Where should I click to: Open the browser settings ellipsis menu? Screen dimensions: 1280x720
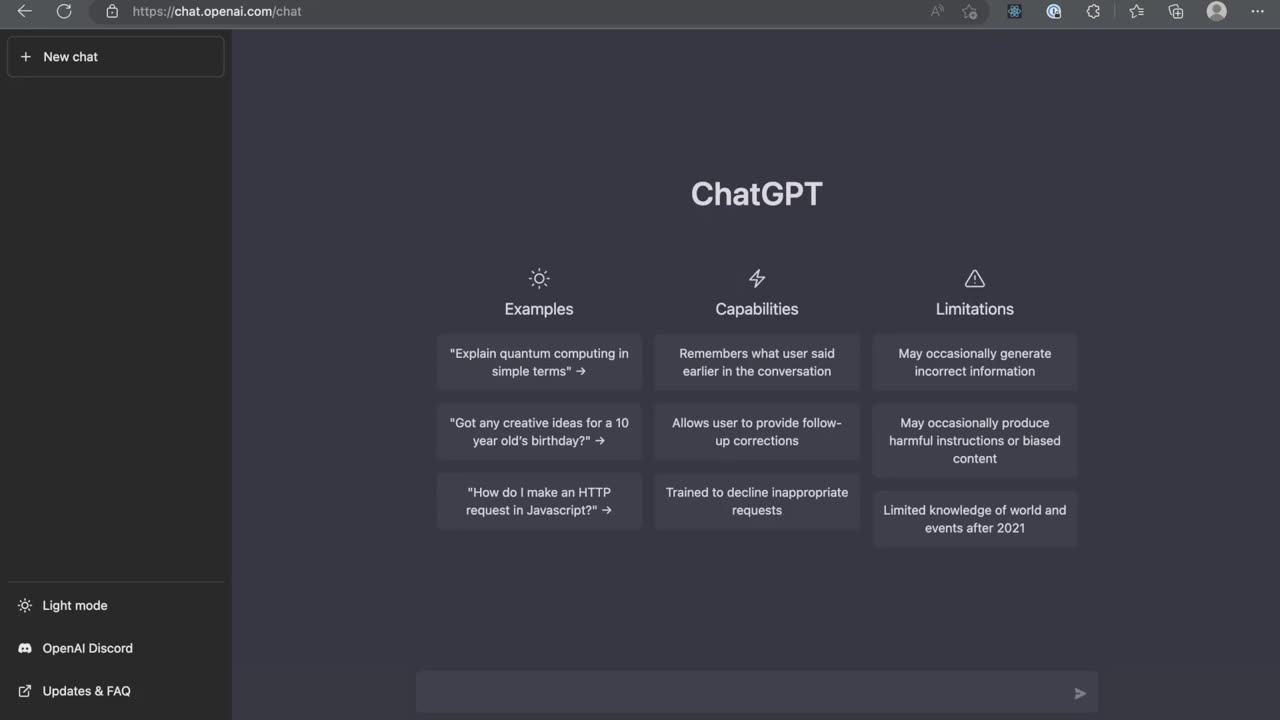[1258, 11]
